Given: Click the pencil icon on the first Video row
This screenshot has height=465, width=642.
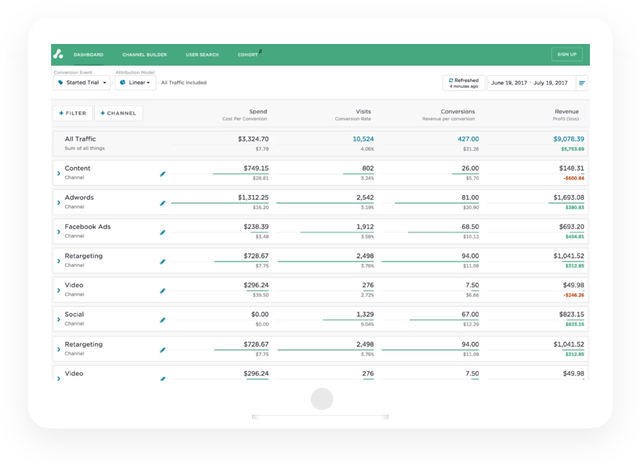Looking at the screenshot, I should tap(163, 291).
